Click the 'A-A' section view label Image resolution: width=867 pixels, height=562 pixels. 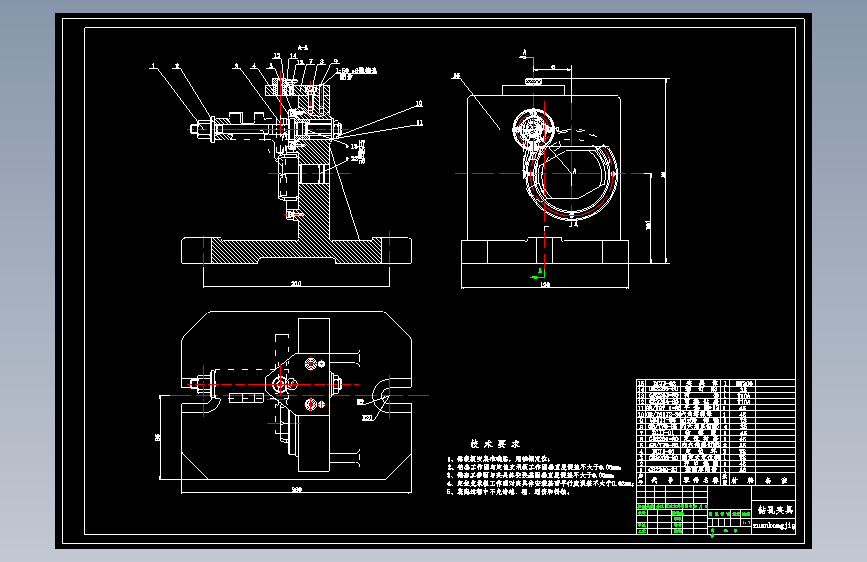[302, 48]
